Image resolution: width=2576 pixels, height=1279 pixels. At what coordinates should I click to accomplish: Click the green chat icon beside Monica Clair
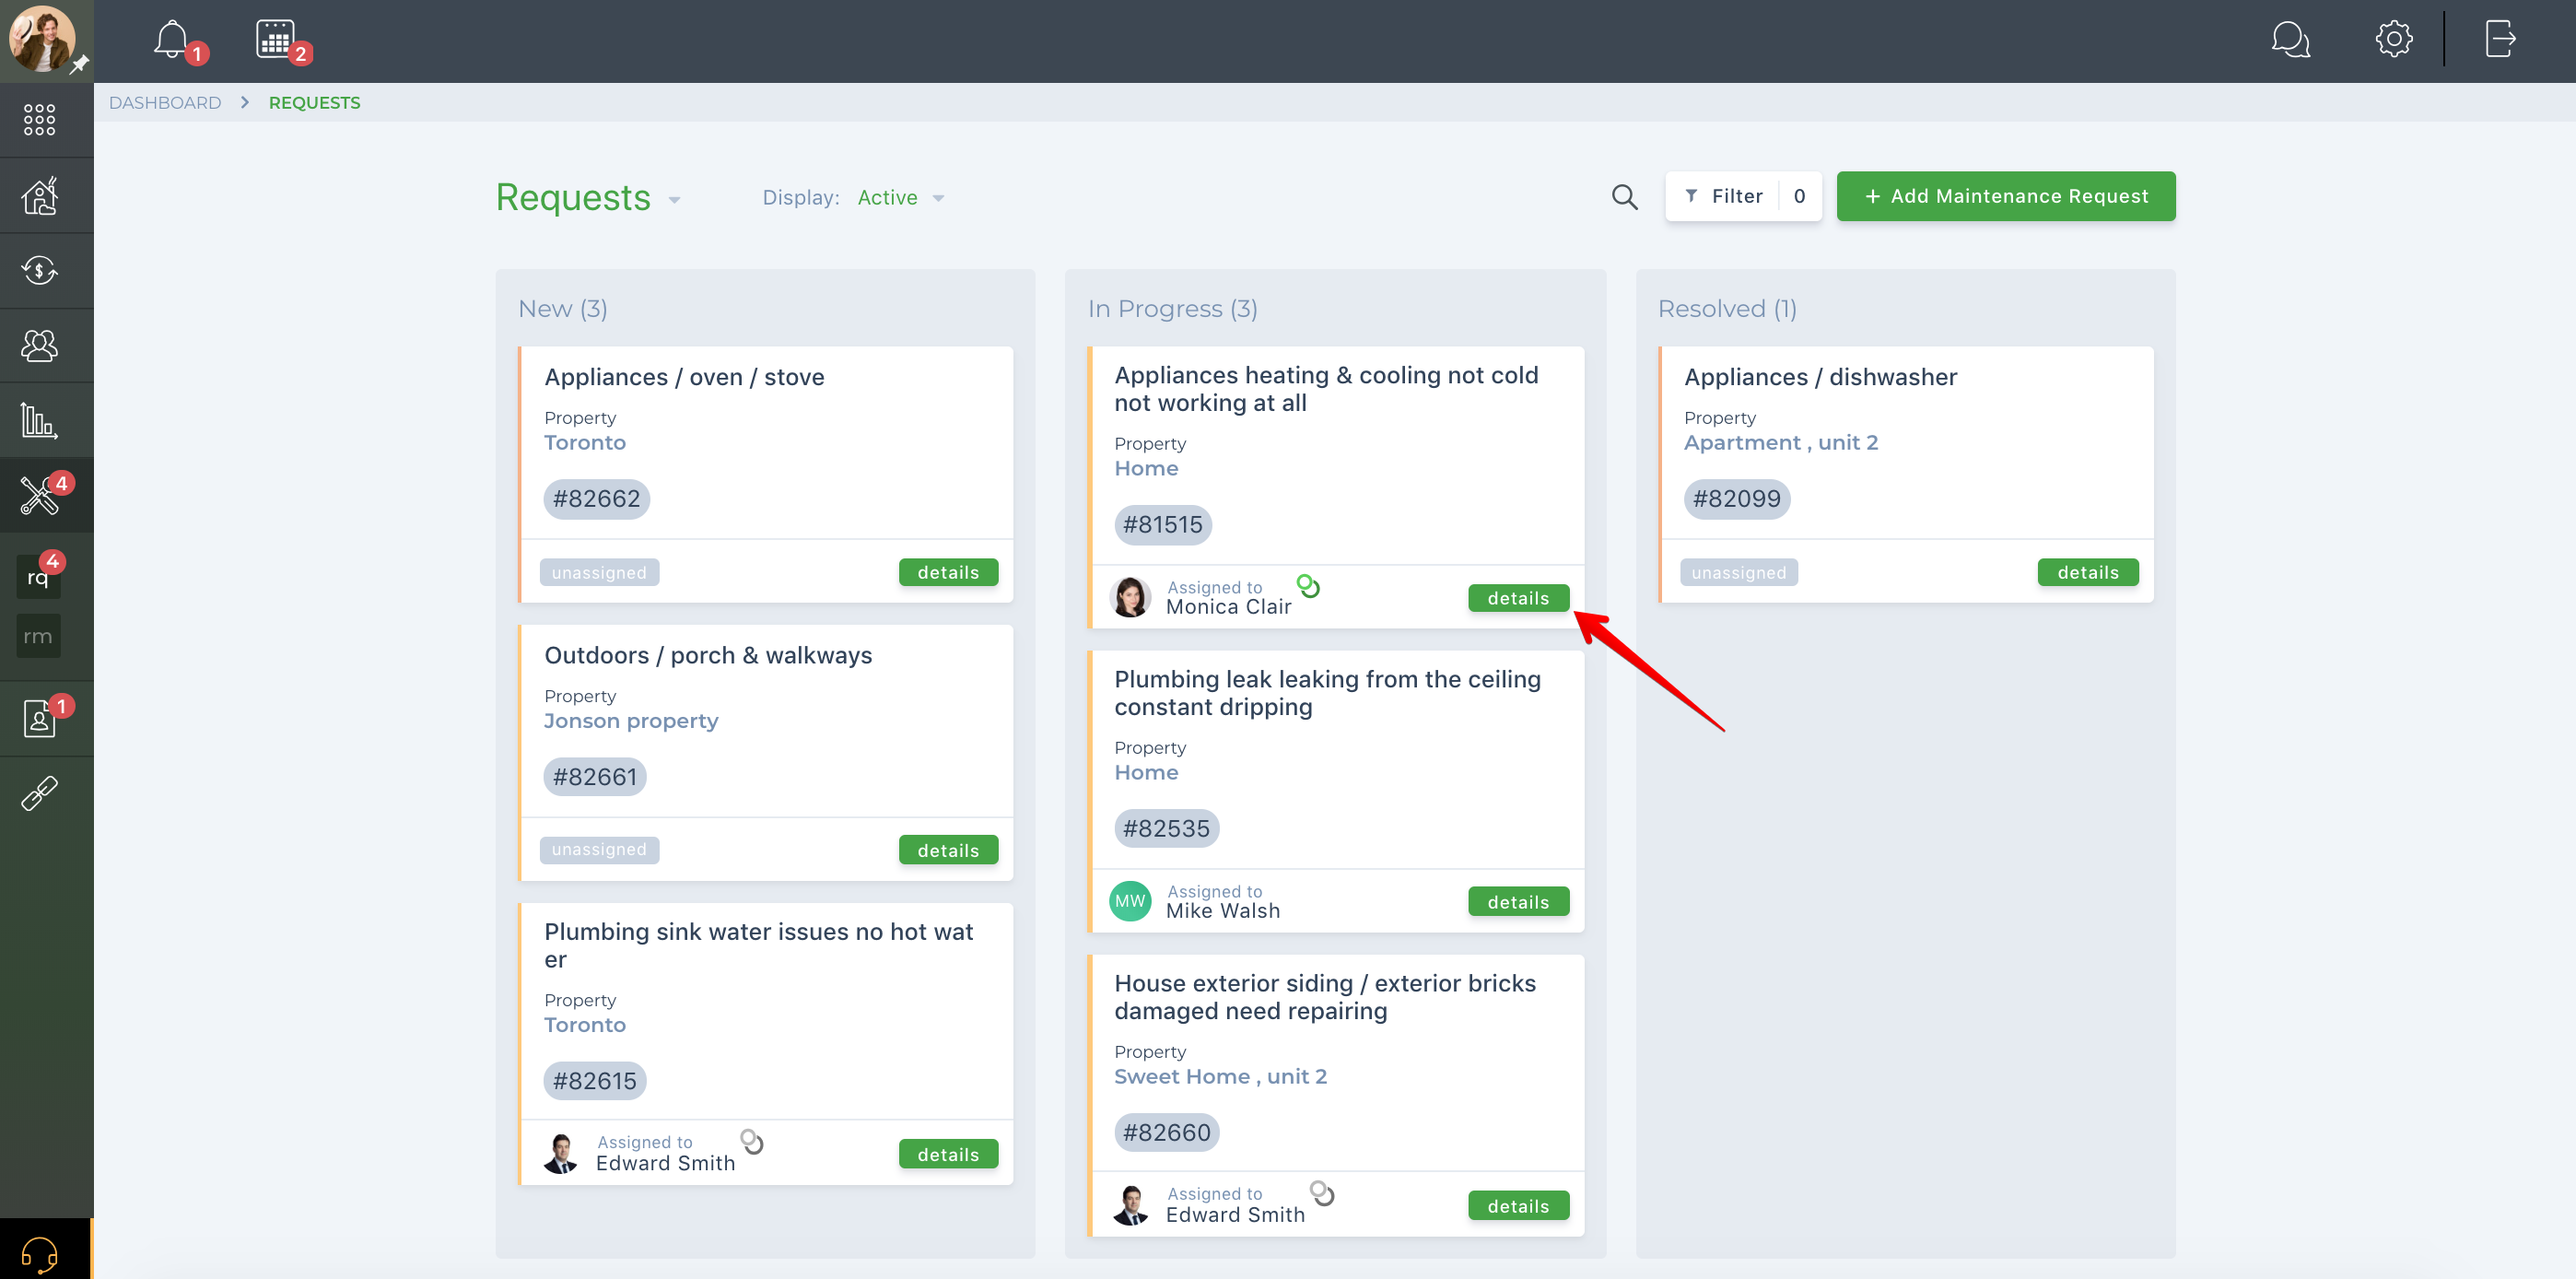pyautogui.click(x=1308, y=585)
